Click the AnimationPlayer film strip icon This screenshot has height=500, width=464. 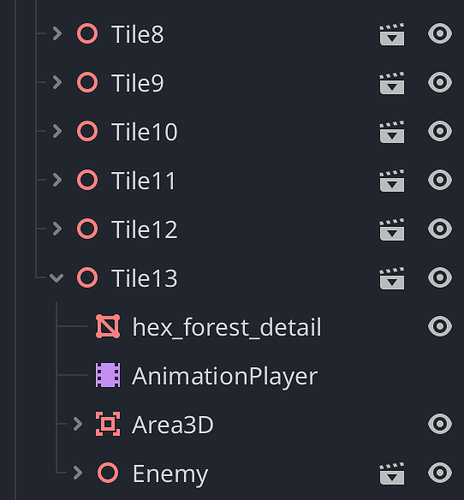108,375
